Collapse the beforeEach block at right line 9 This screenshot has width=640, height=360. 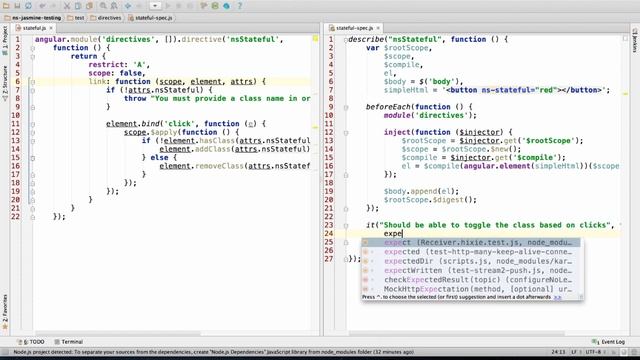pos(346,107)
